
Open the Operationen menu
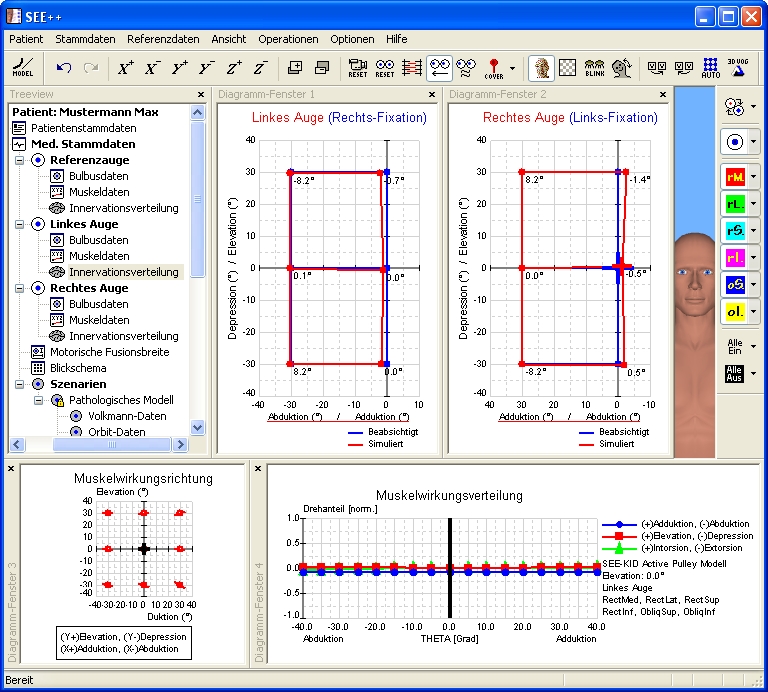click(x=288, y=39)
